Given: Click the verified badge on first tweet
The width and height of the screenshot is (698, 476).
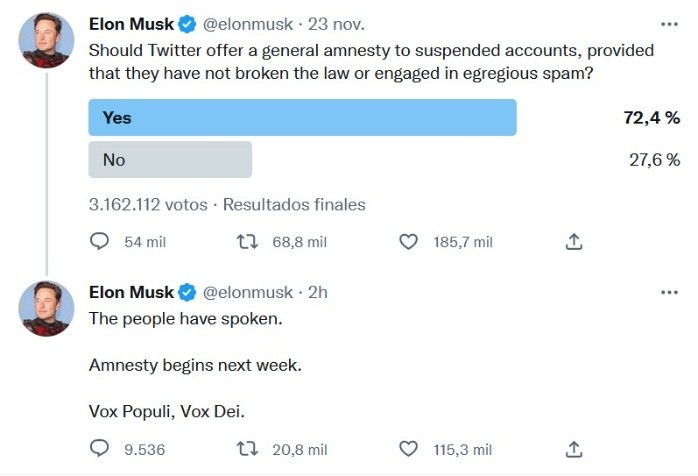Looking at the screenshot, I should click(189, 23).
